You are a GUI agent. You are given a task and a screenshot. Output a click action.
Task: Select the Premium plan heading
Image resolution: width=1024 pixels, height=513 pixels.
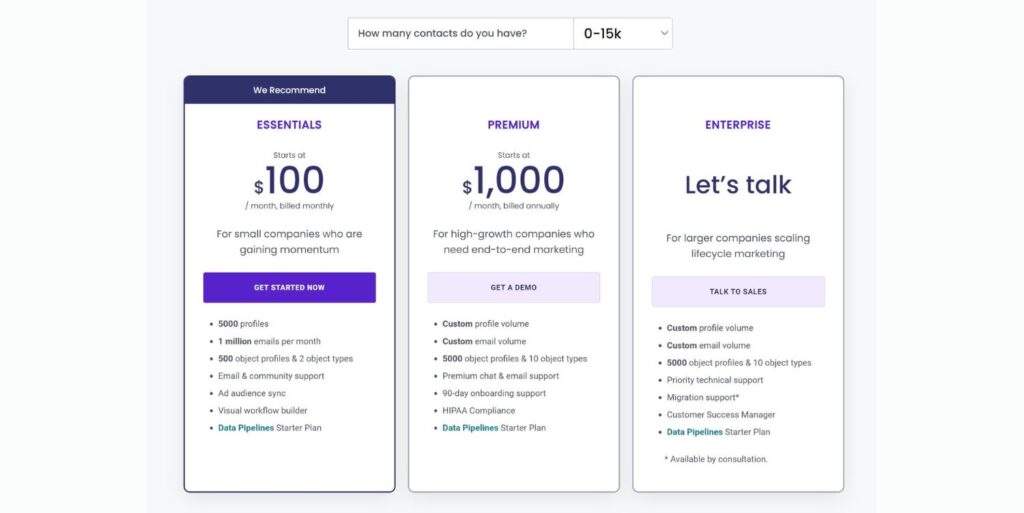coord(513,125)
